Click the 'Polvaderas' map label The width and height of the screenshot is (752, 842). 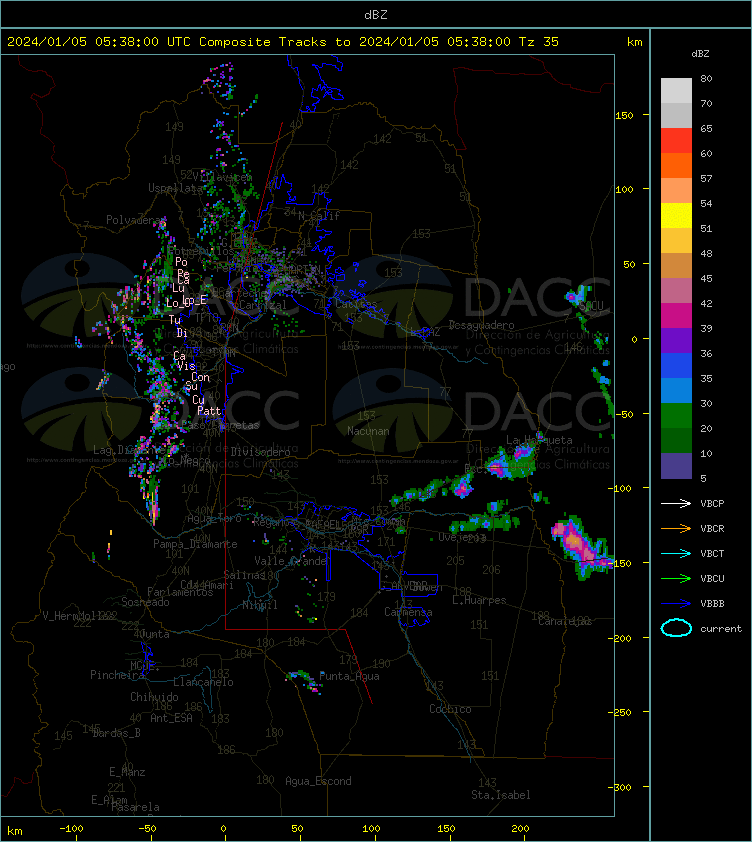point(136,220)
